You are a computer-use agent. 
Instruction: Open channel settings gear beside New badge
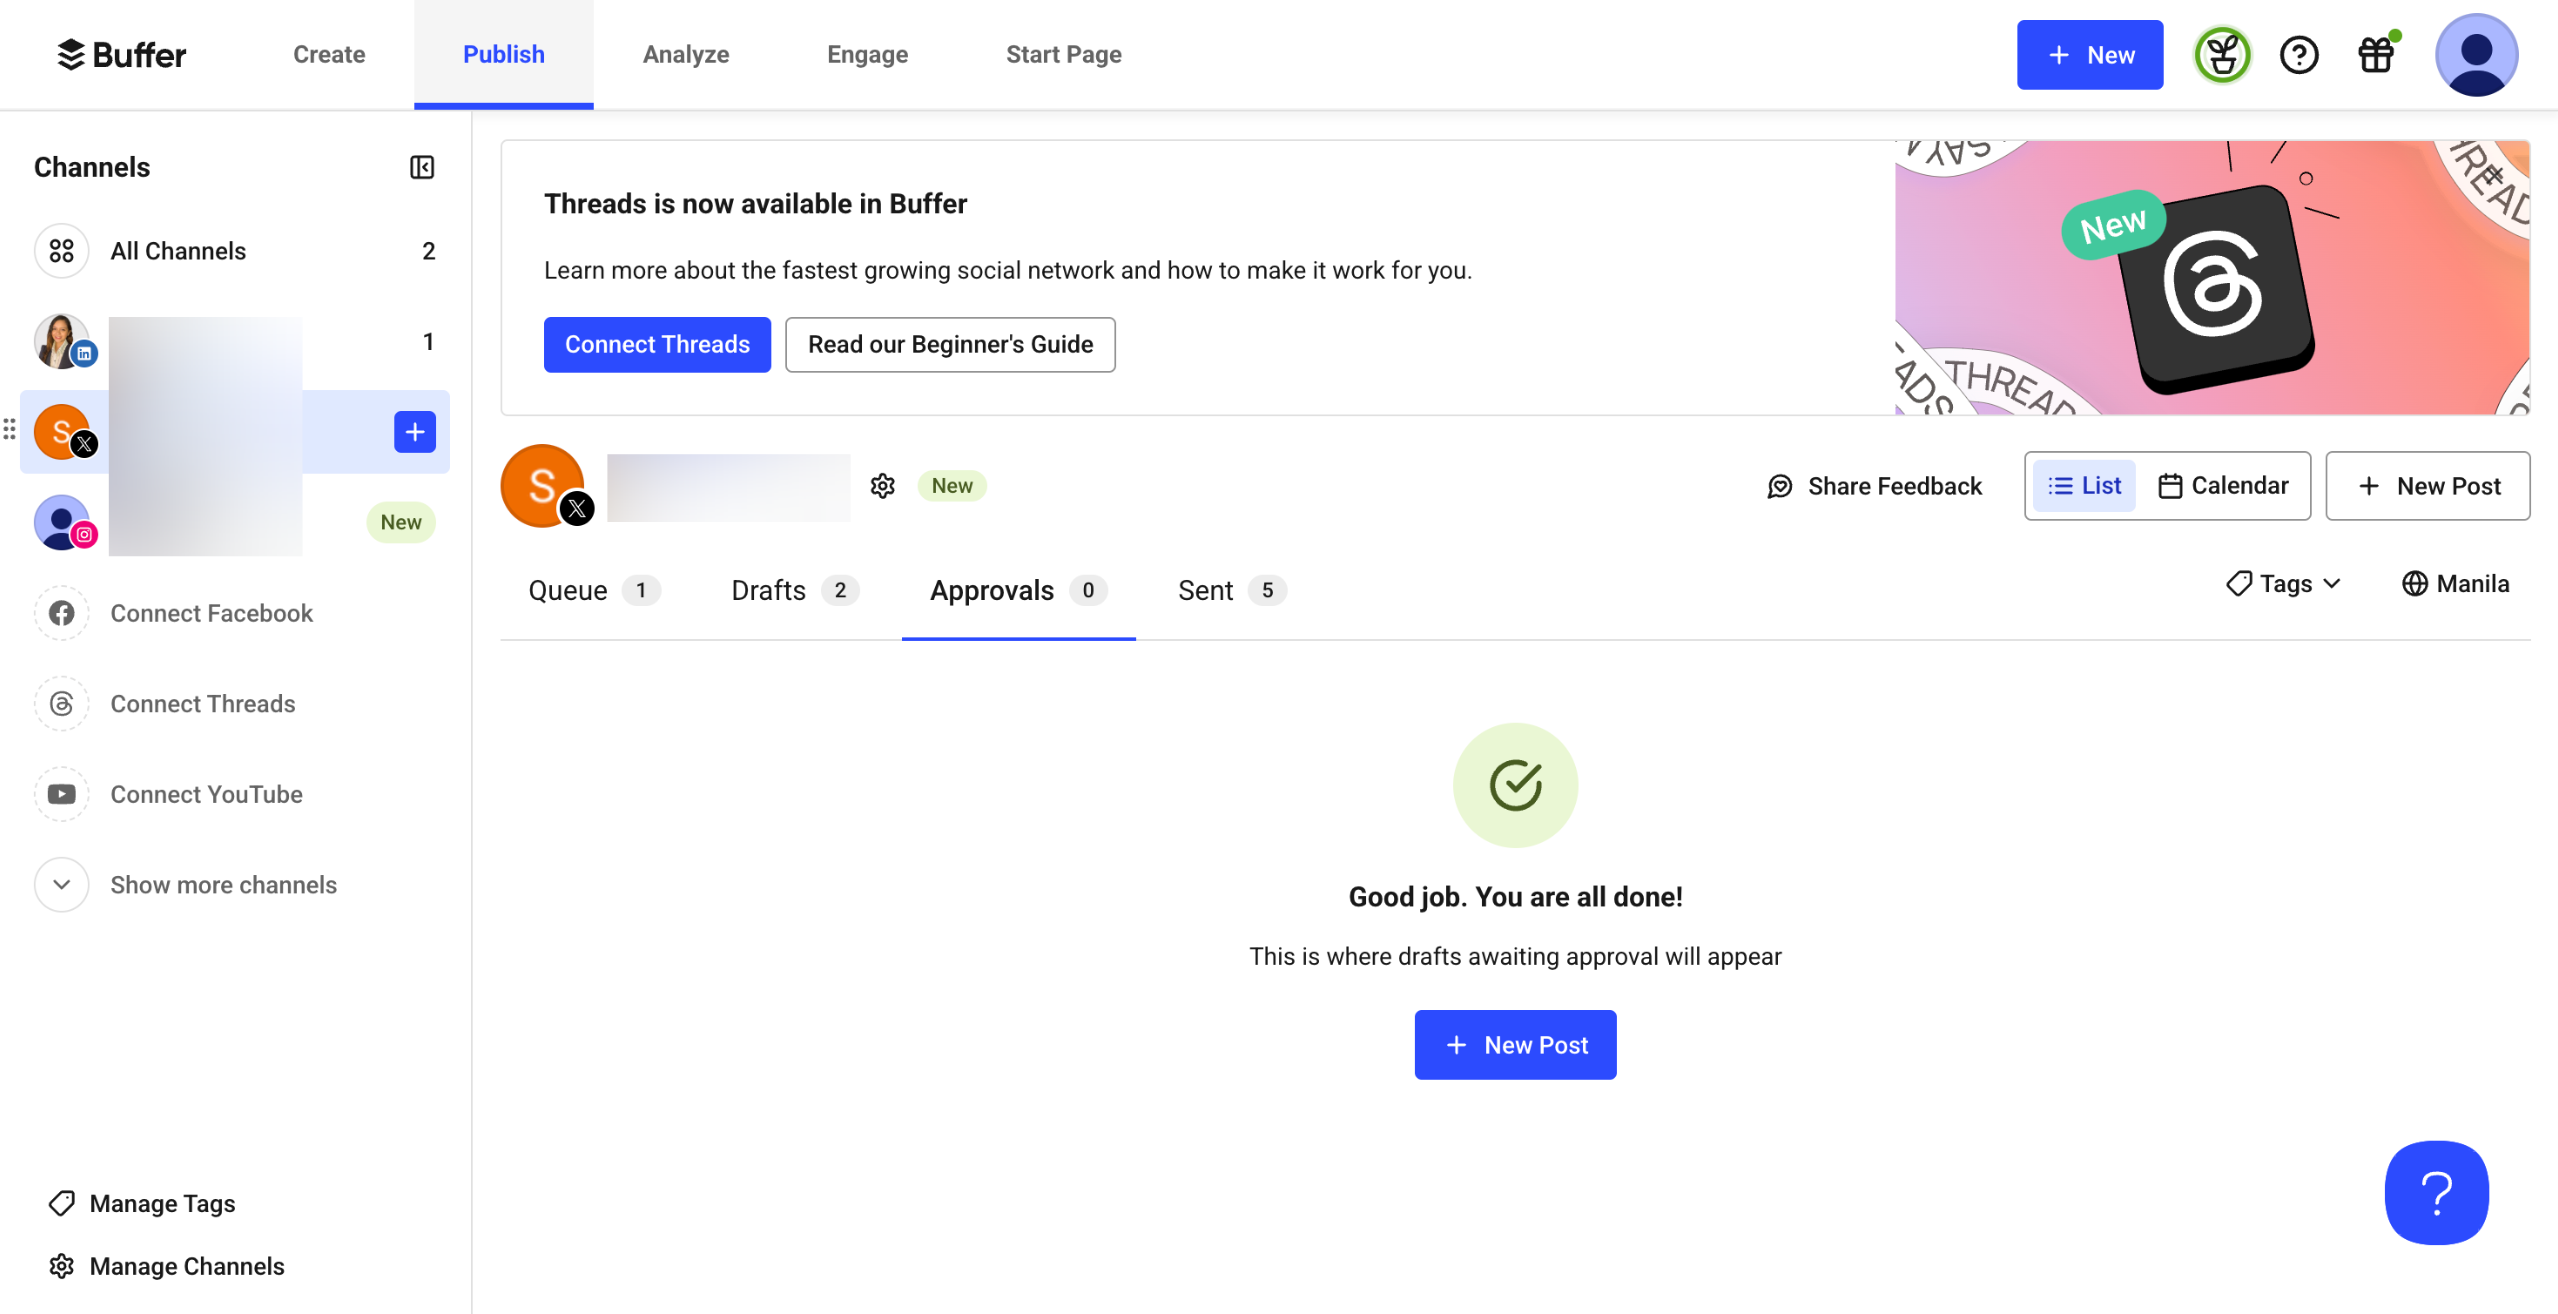(882, 486)
